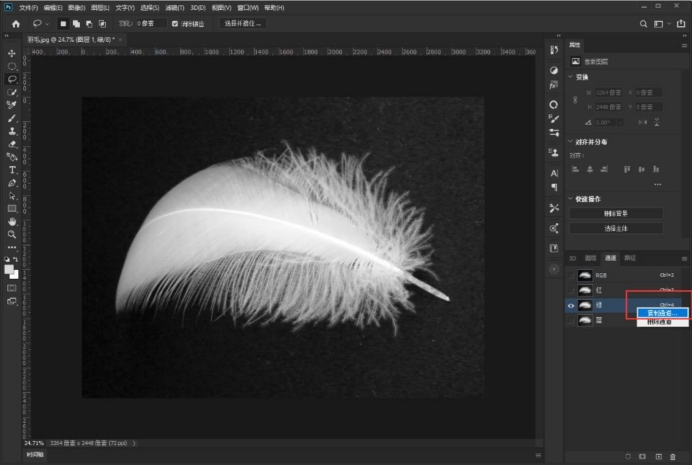Open Properties panel flyout menu
This screenshot has height=465, width=692.
point(684,45)
